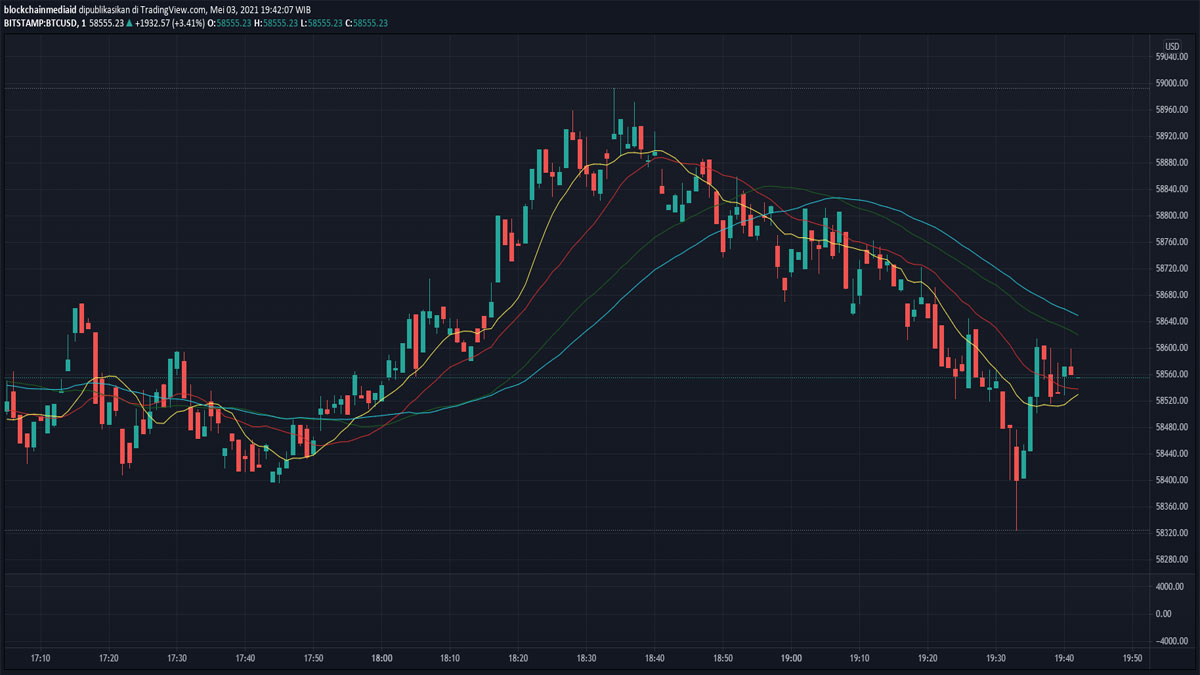Click the −4000.00 lower pane scale label
The width and height of the screenshot is (1200, 675).
tap(1168, 640)
